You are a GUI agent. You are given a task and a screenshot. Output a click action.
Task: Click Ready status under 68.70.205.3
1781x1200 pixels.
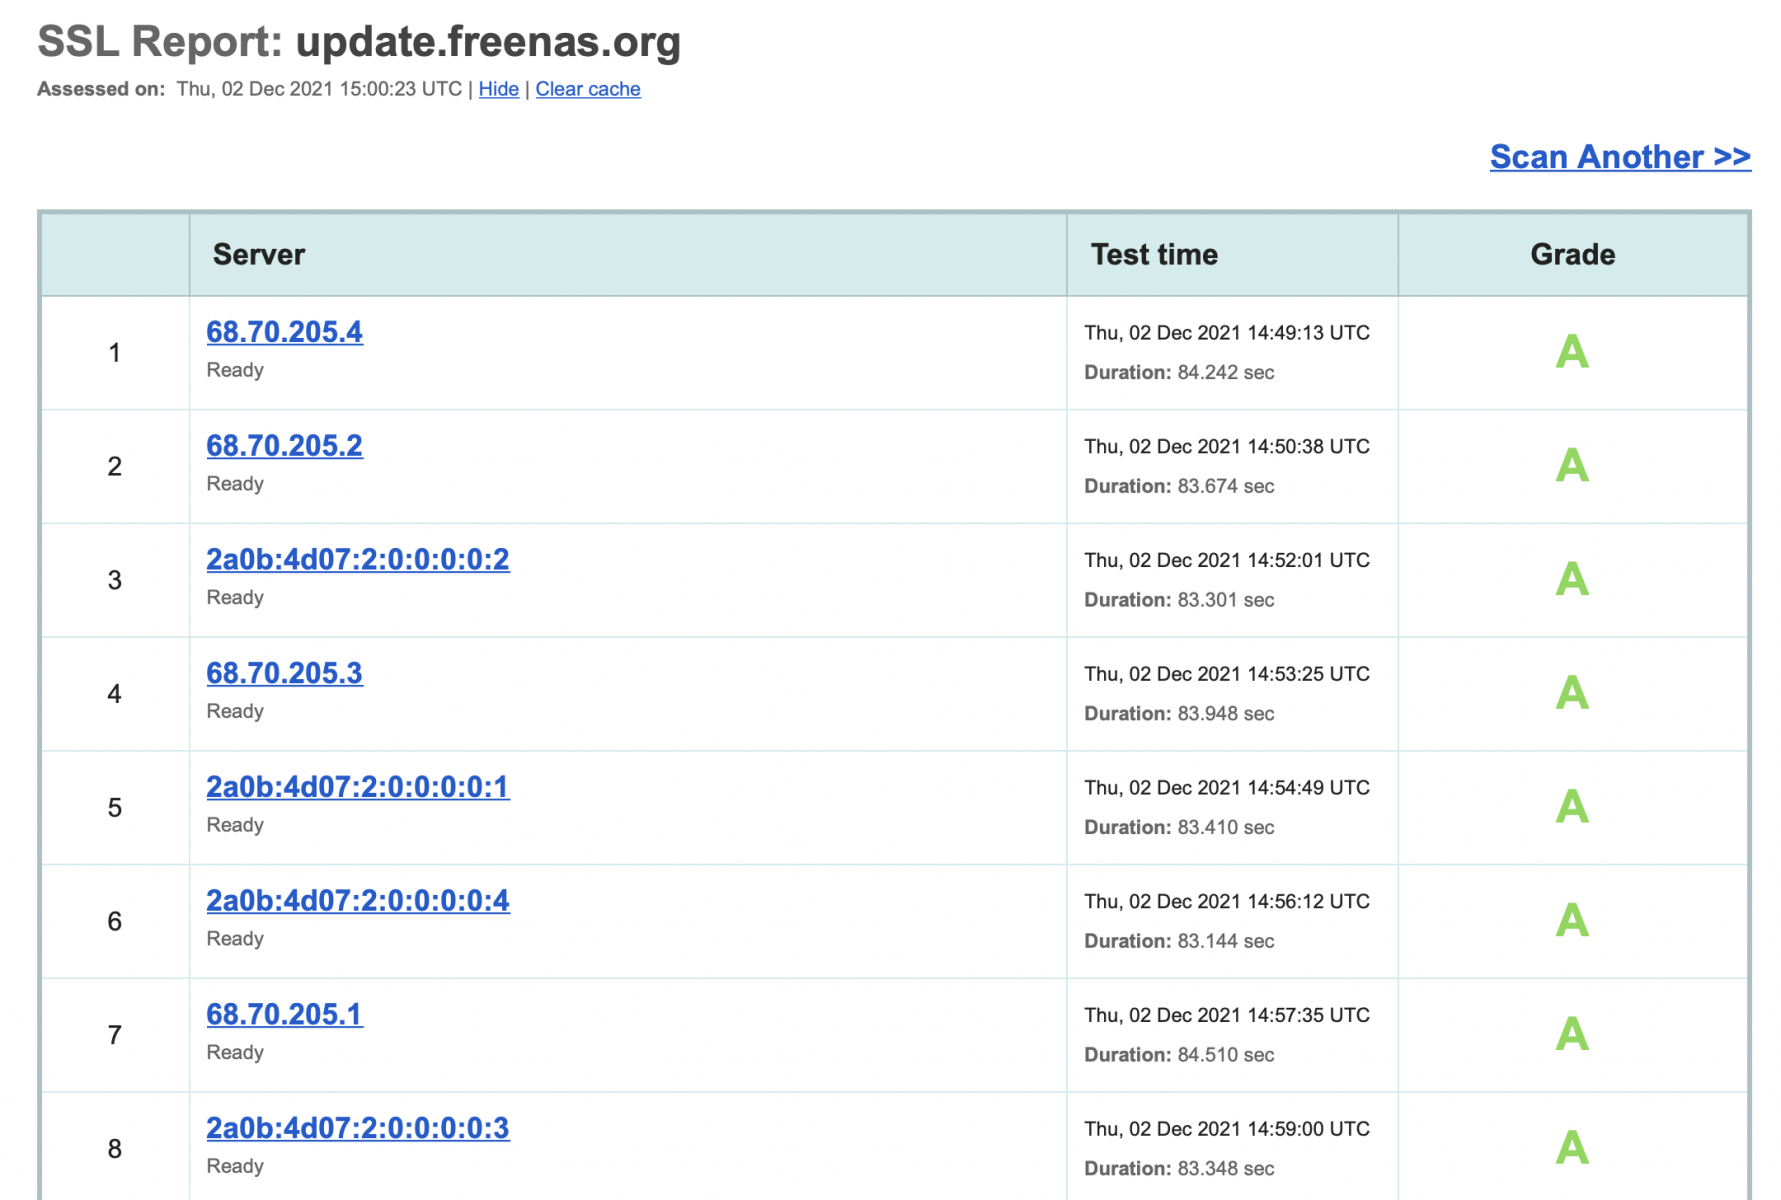235,711
